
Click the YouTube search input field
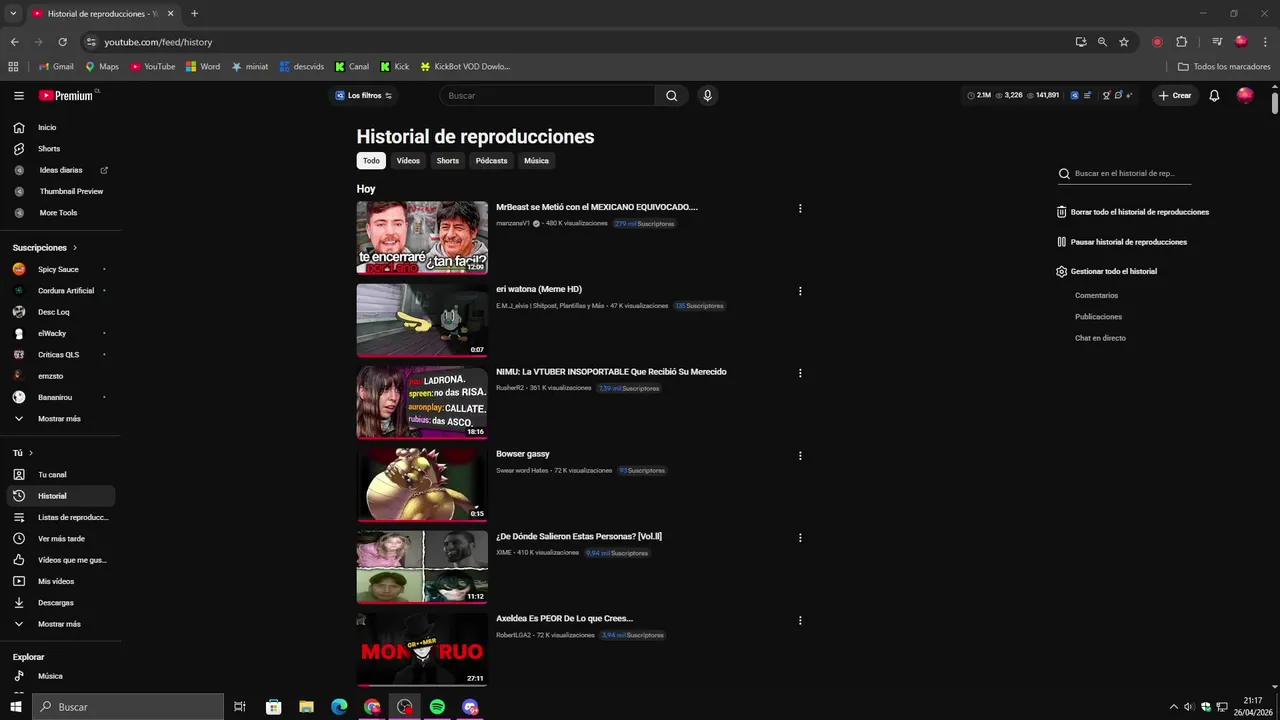(548, 96)
